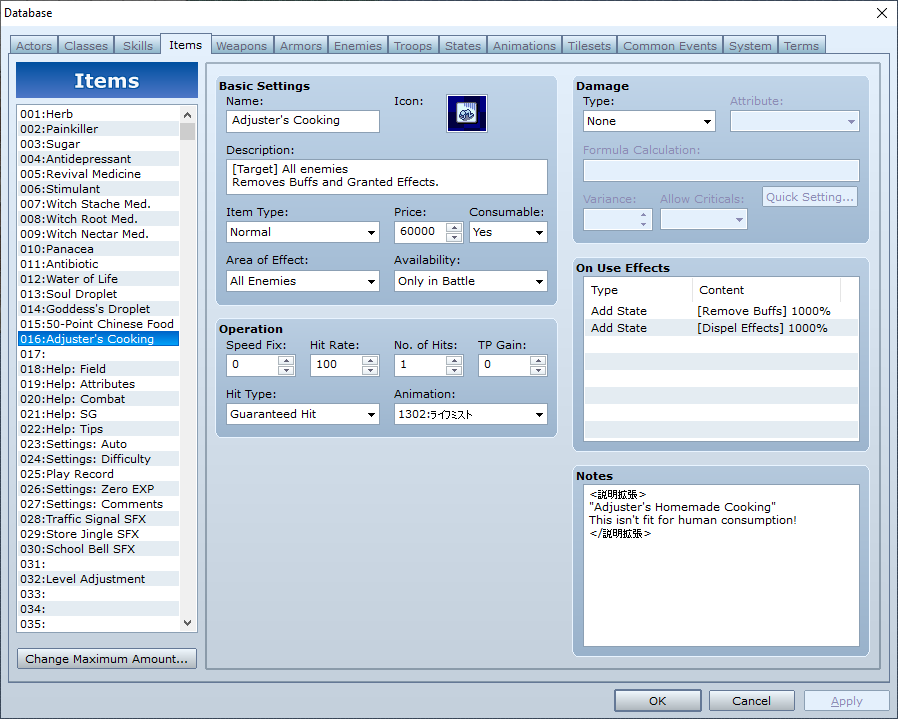Image resolution: width=898 pixels, height=719 pixels.
Task: Open the Common Events tab
Action: point(669,46)
